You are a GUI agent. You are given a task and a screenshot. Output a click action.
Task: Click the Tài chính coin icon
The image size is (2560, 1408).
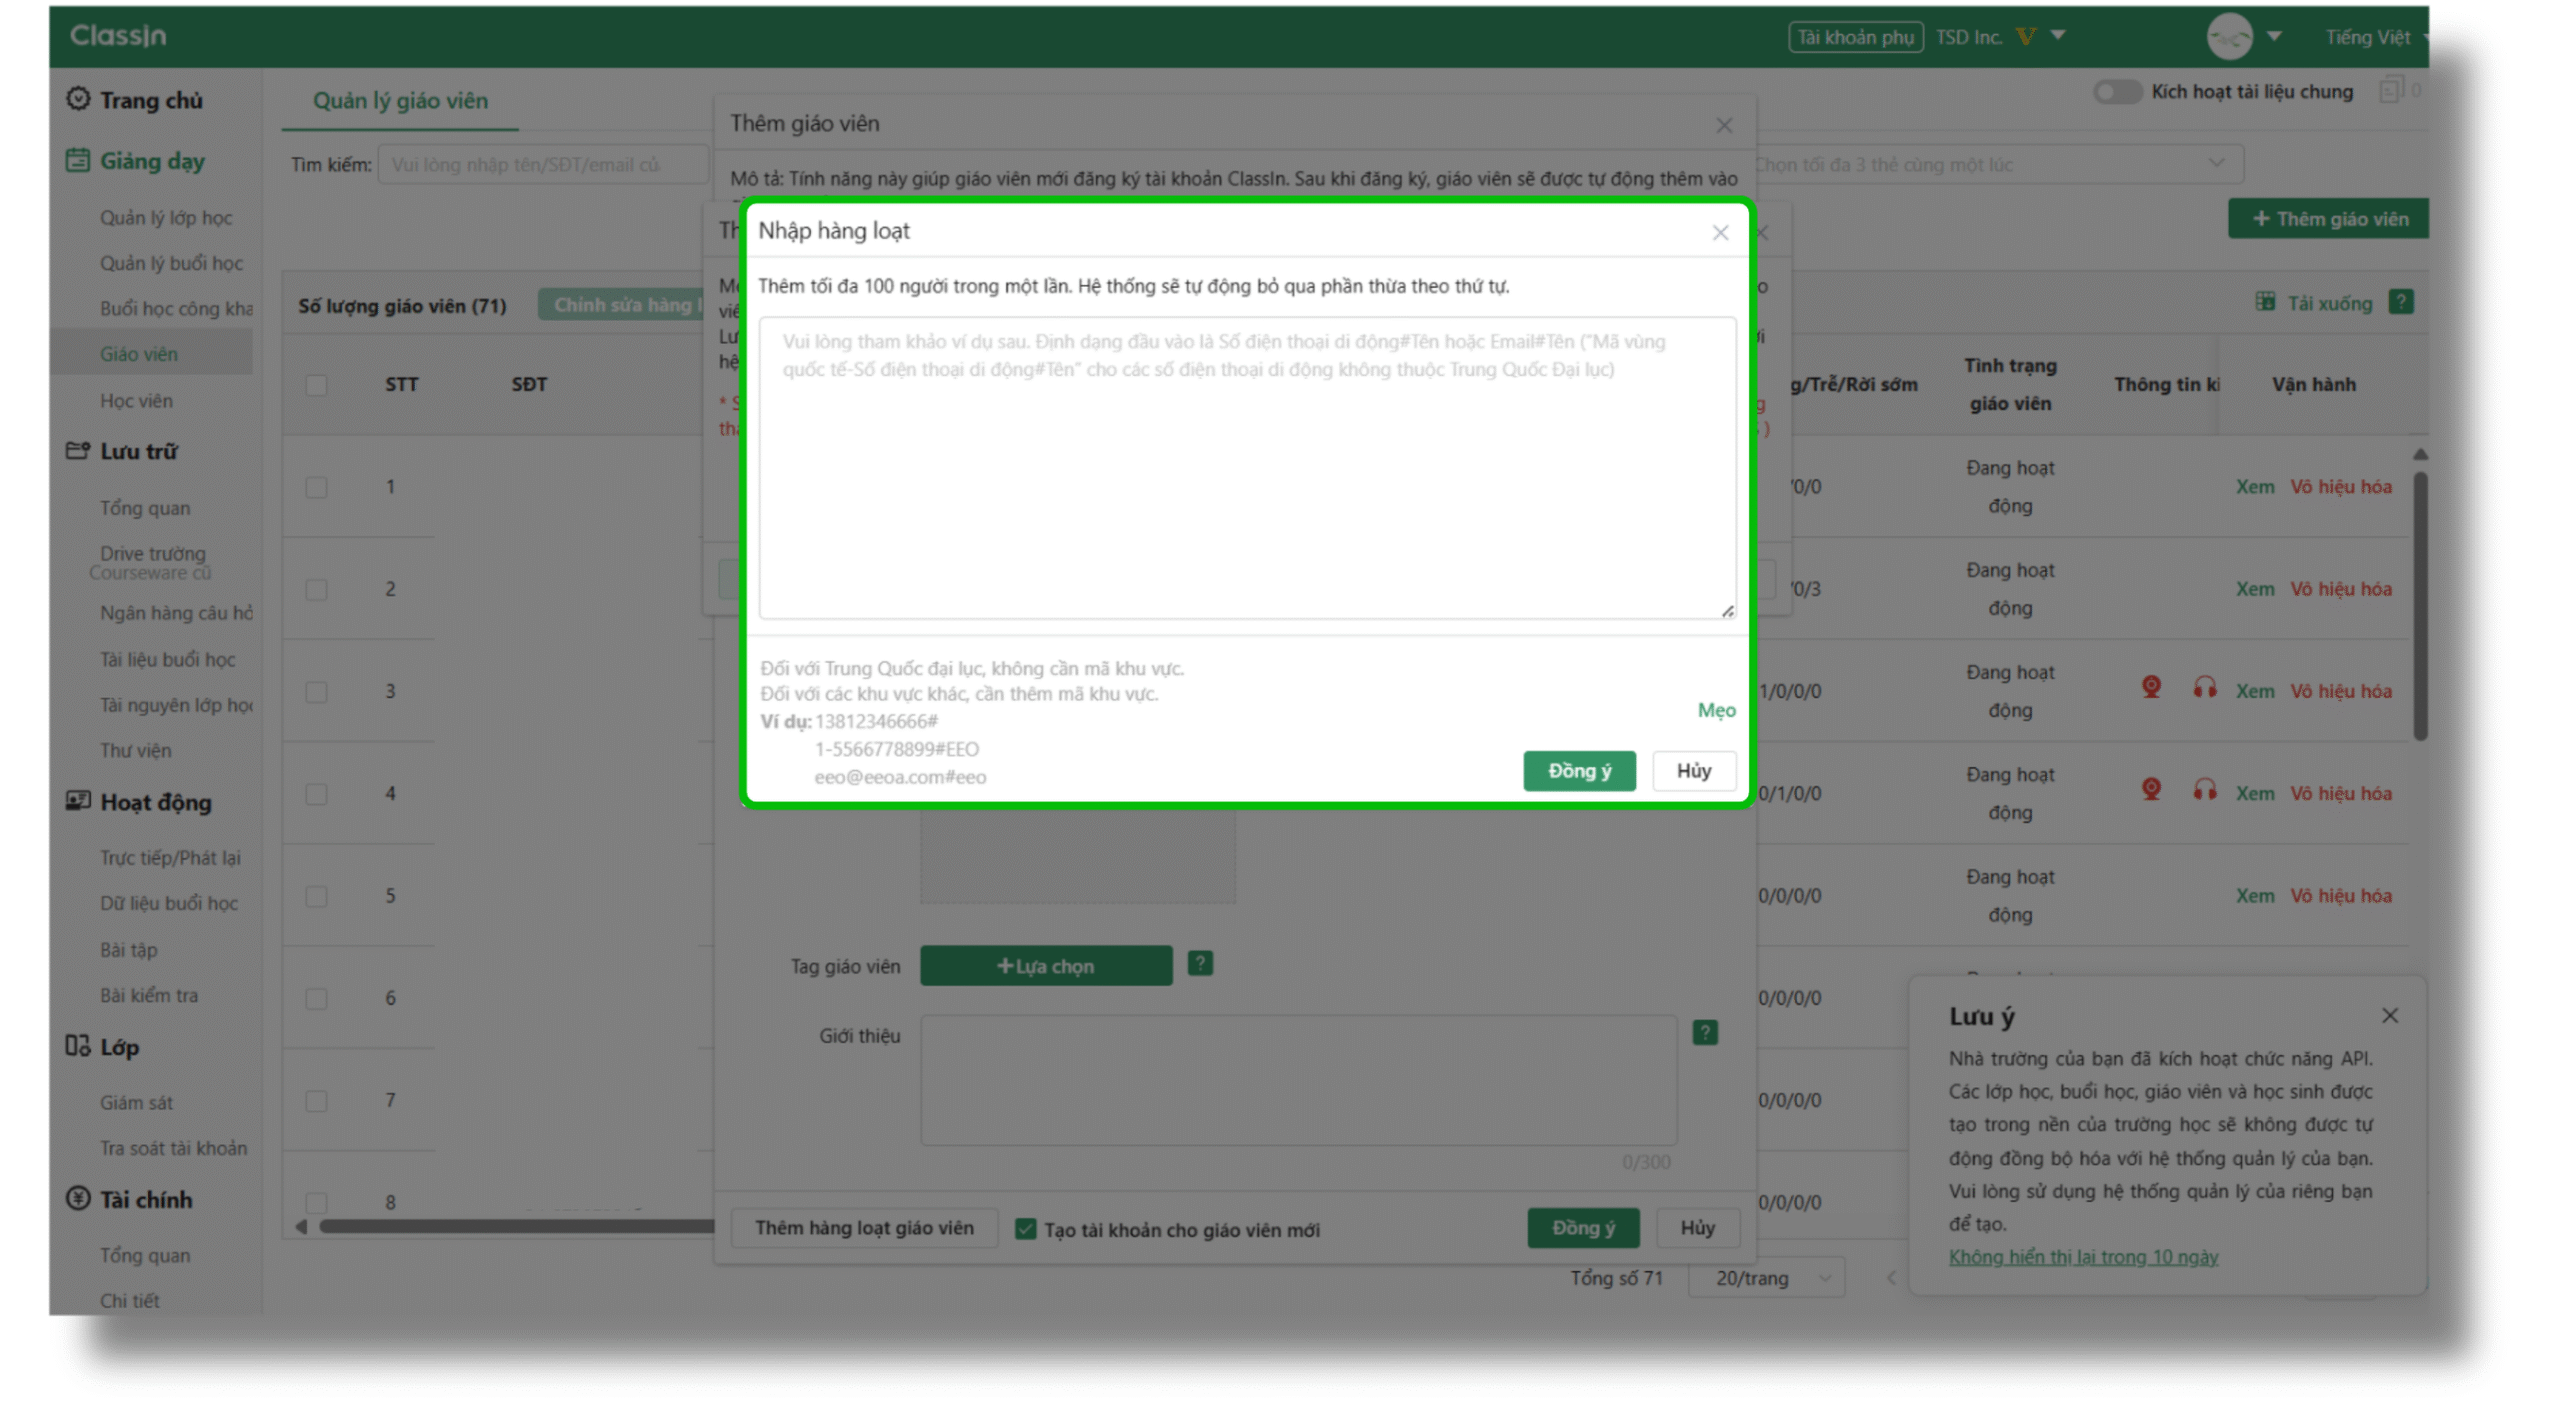(x=78, y=1197)
